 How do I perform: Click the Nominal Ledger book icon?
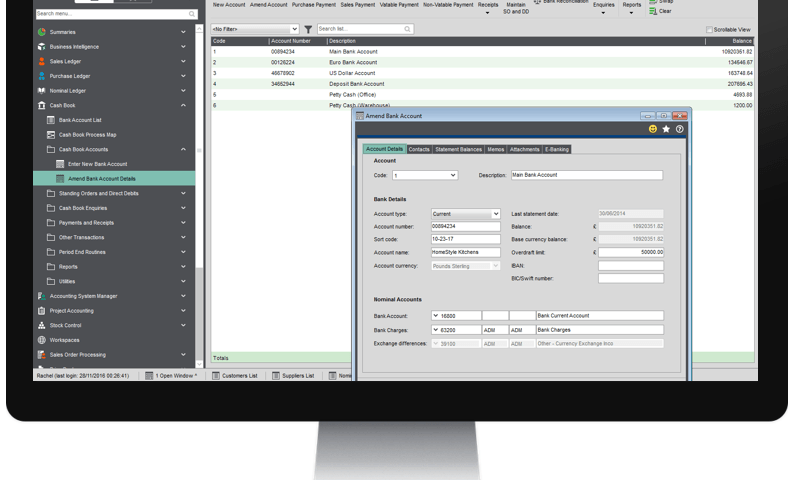42,91
